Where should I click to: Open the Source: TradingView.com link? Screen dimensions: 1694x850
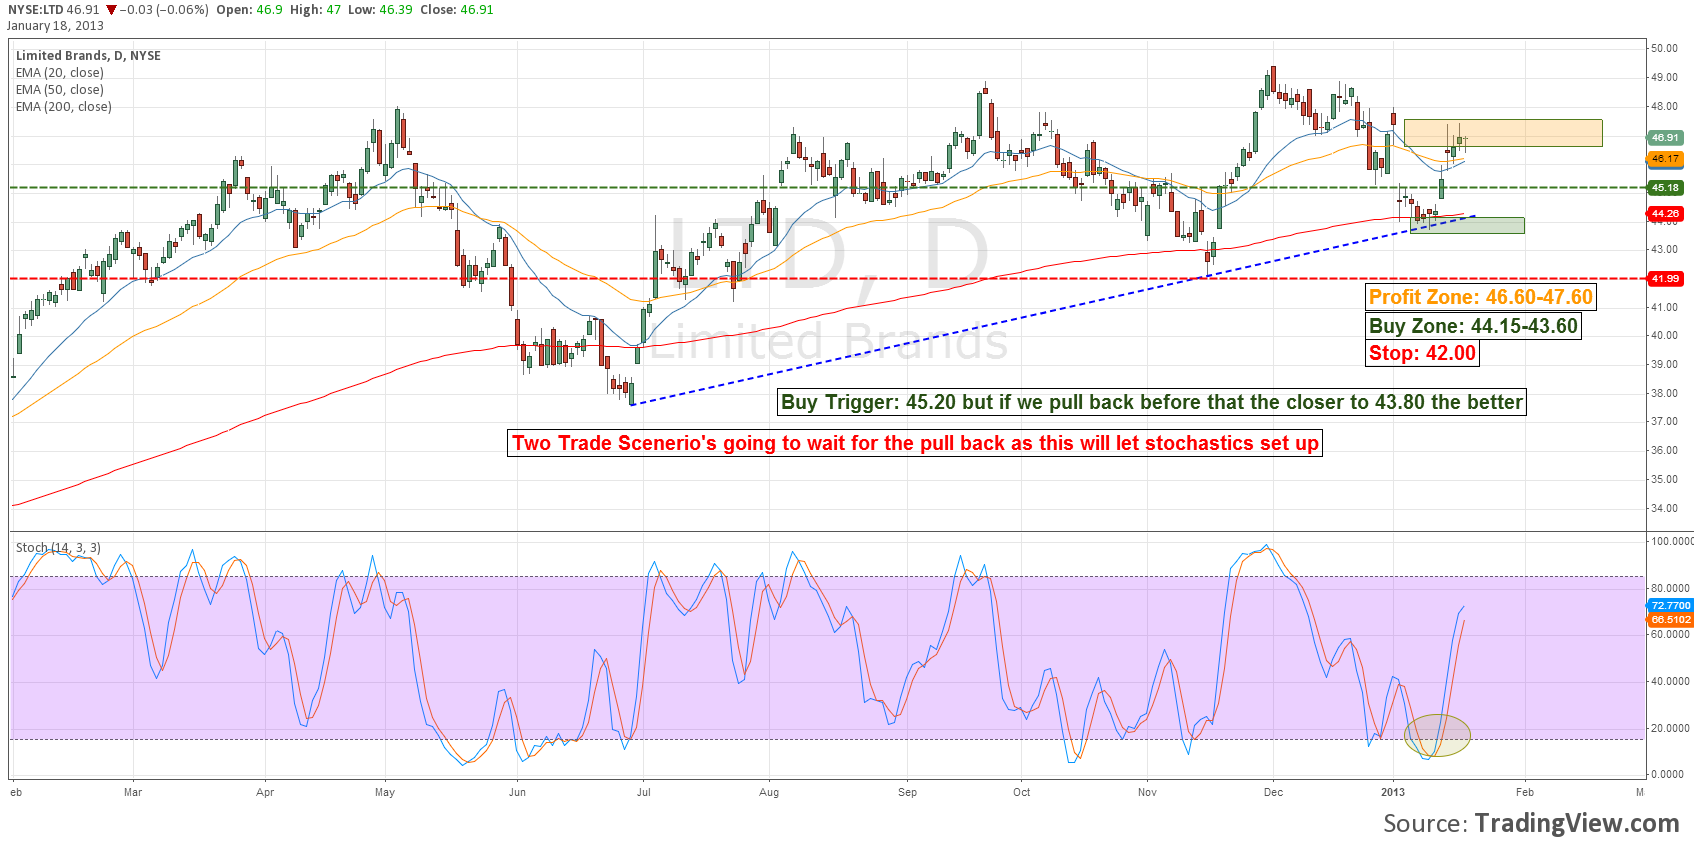[1530, 823]
